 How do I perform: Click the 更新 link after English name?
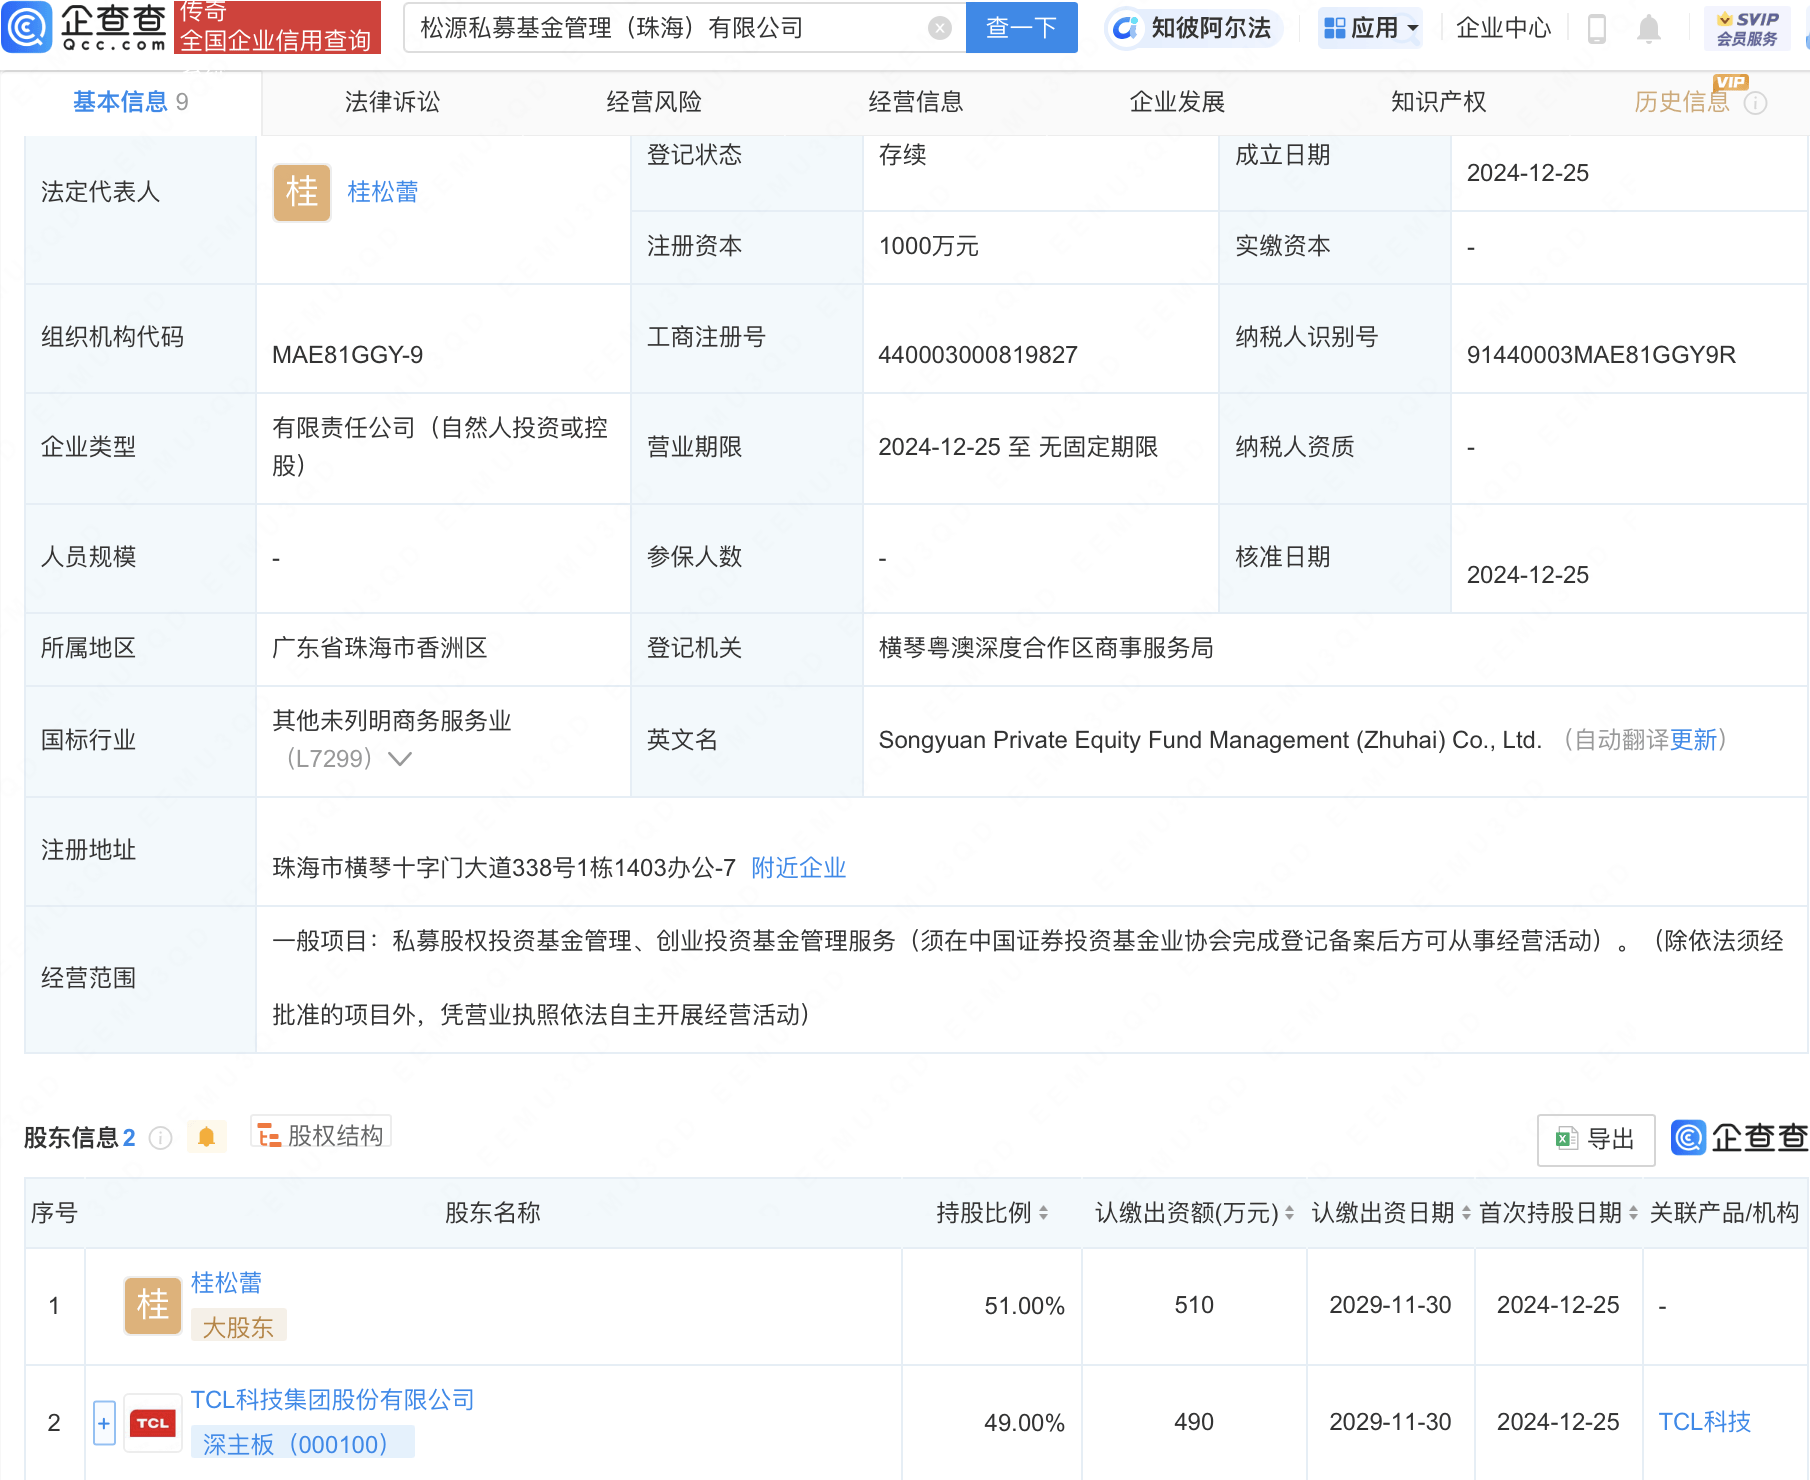tap(1693, 740)
